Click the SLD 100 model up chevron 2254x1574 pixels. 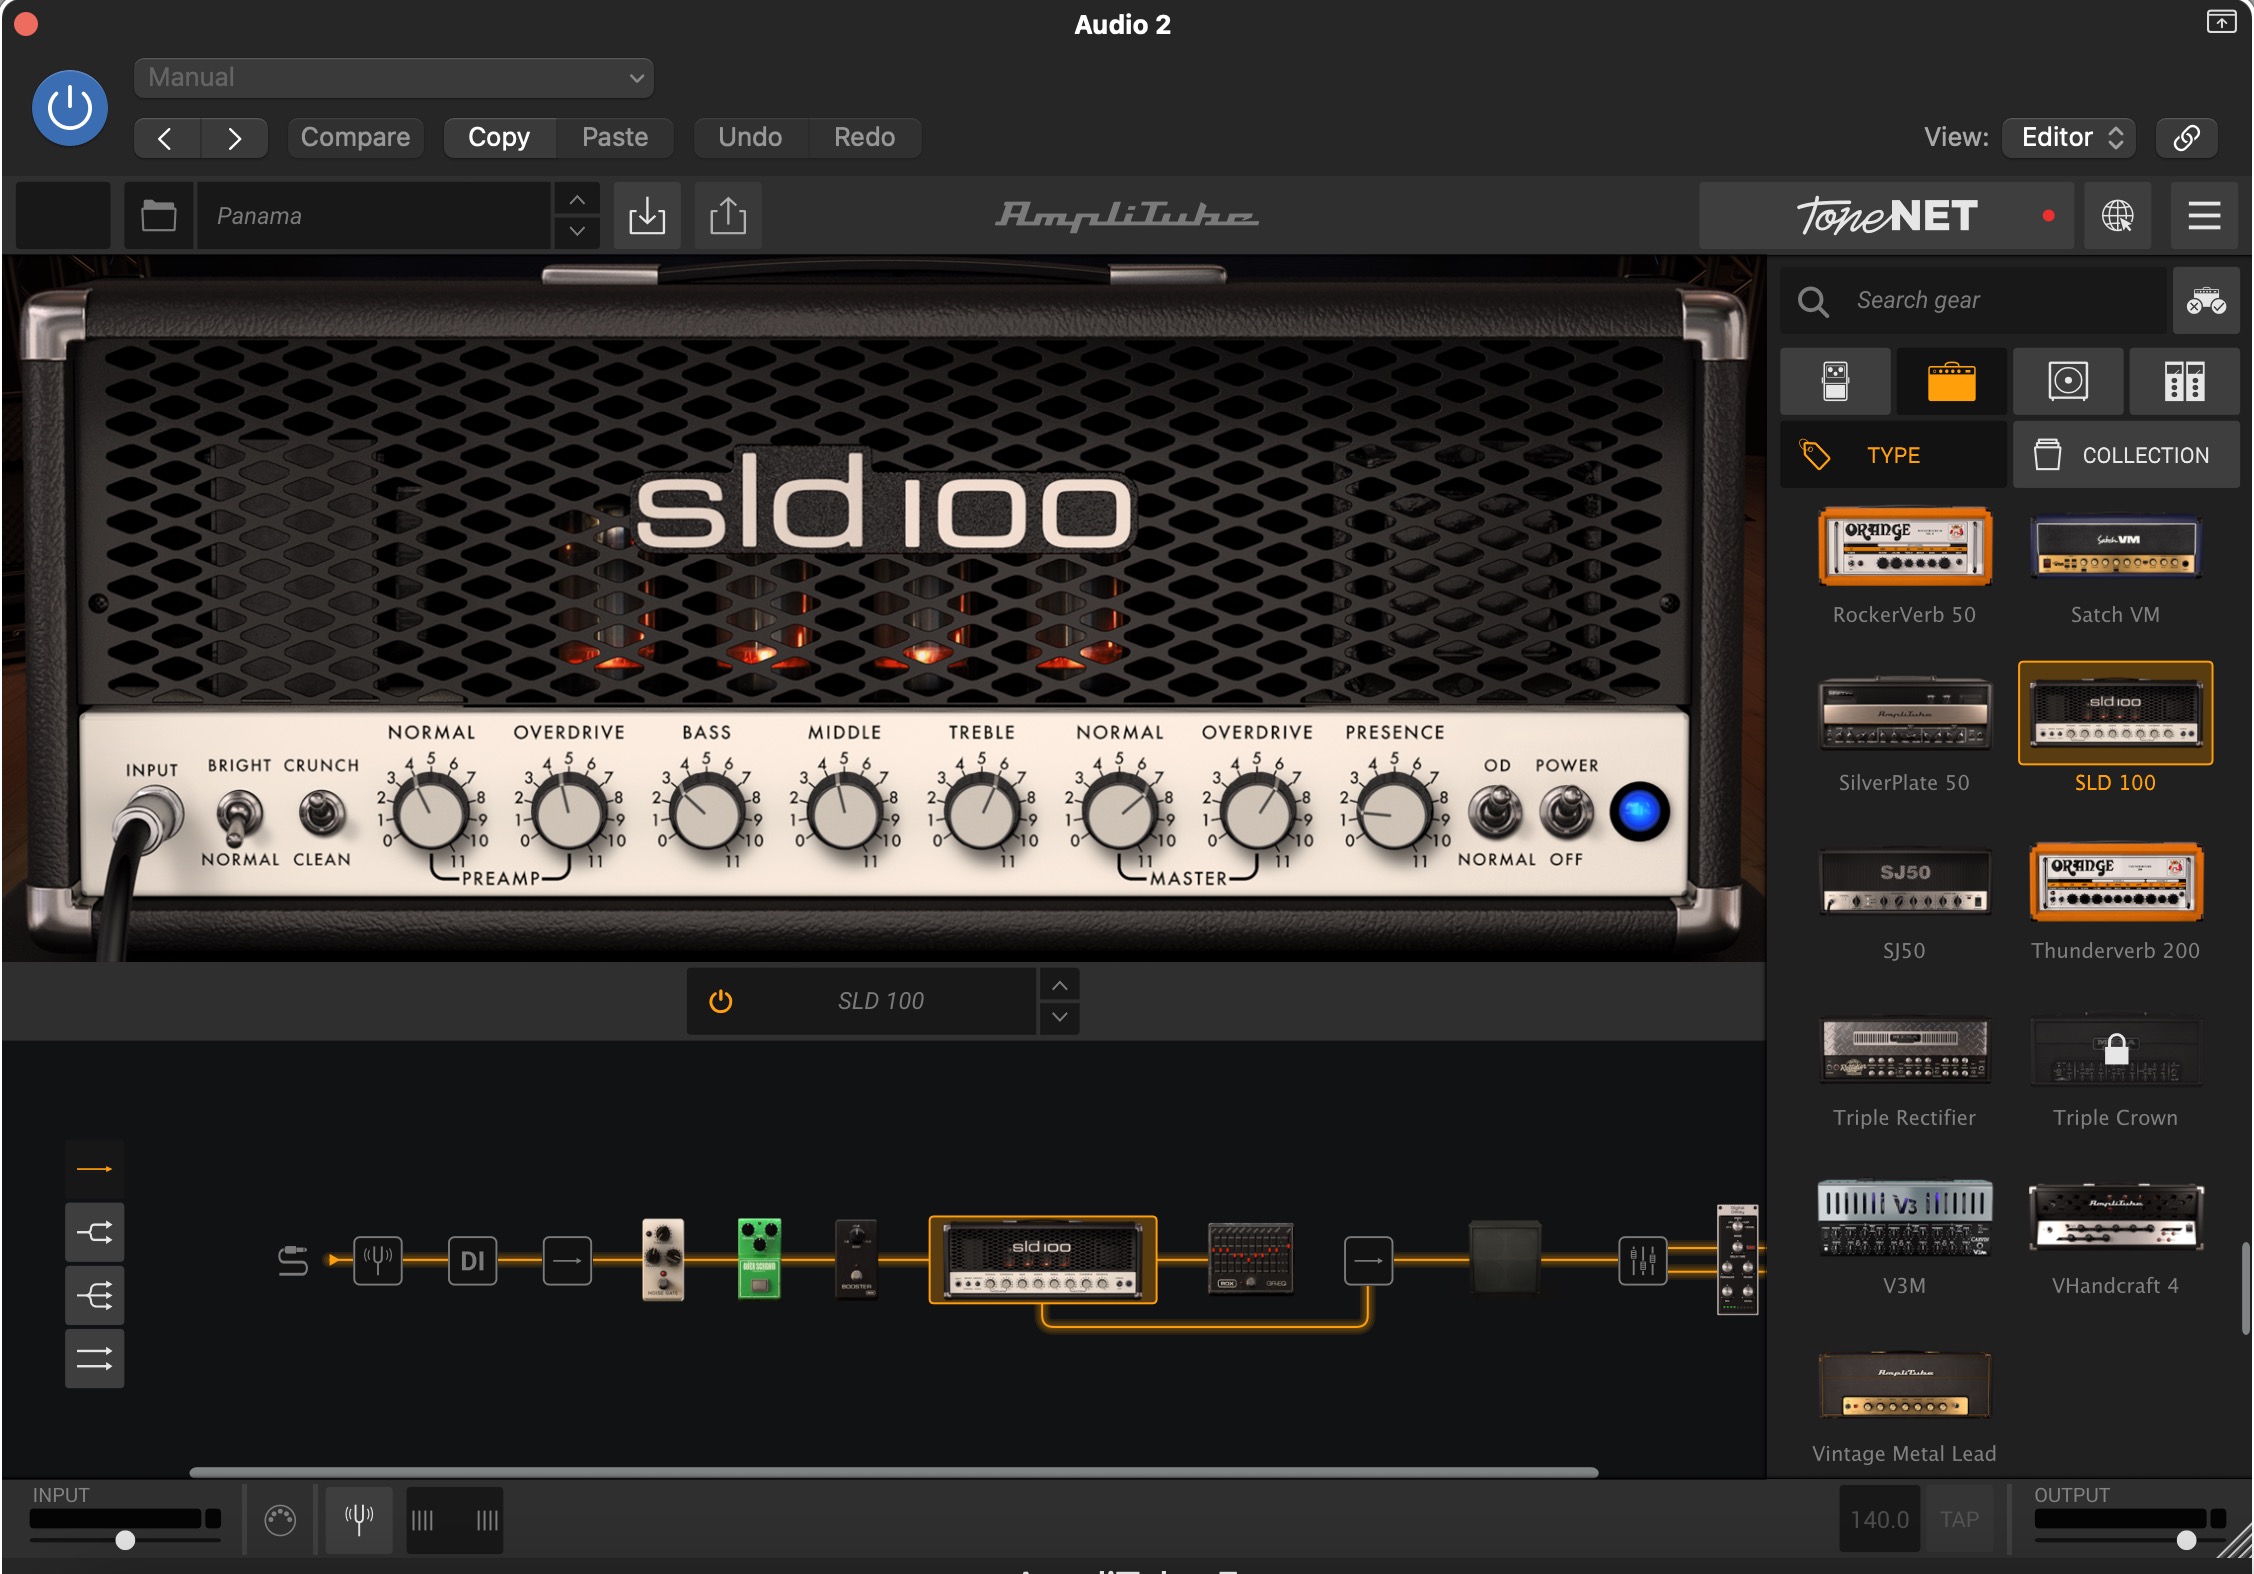[1059, 986]
